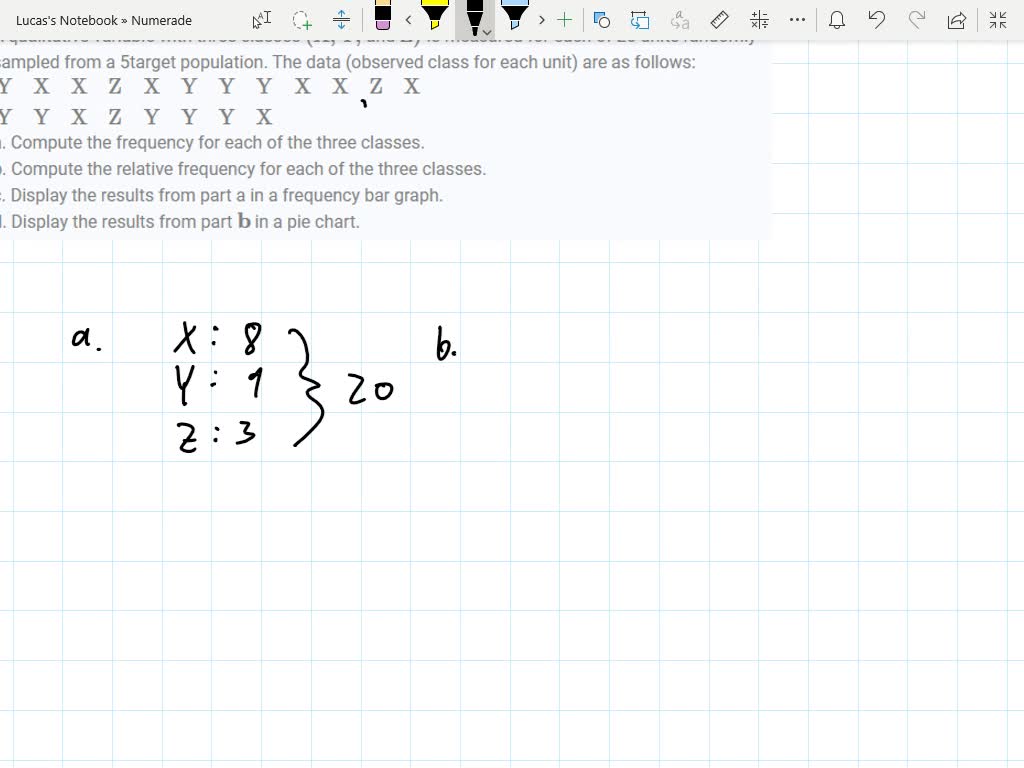Choose the text selection cursor tool
Viewport: 1024px width, 768px height.
click(260, 18)
